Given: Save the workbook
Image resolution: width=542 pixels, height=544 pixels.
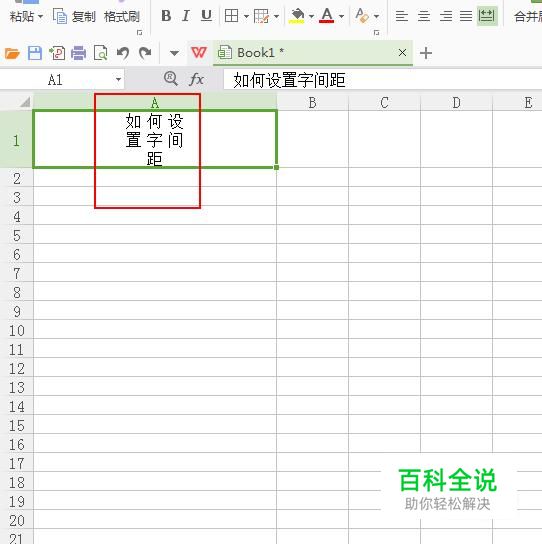Looking at the screenshot, I should point(35,53).
